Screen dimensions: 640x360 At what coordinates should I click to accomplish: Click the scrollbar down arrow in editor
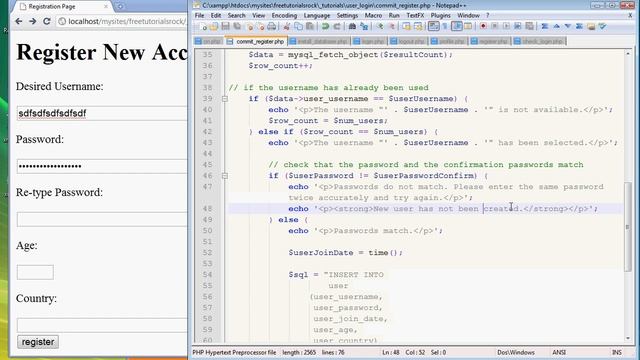click(x=628, y=338)
